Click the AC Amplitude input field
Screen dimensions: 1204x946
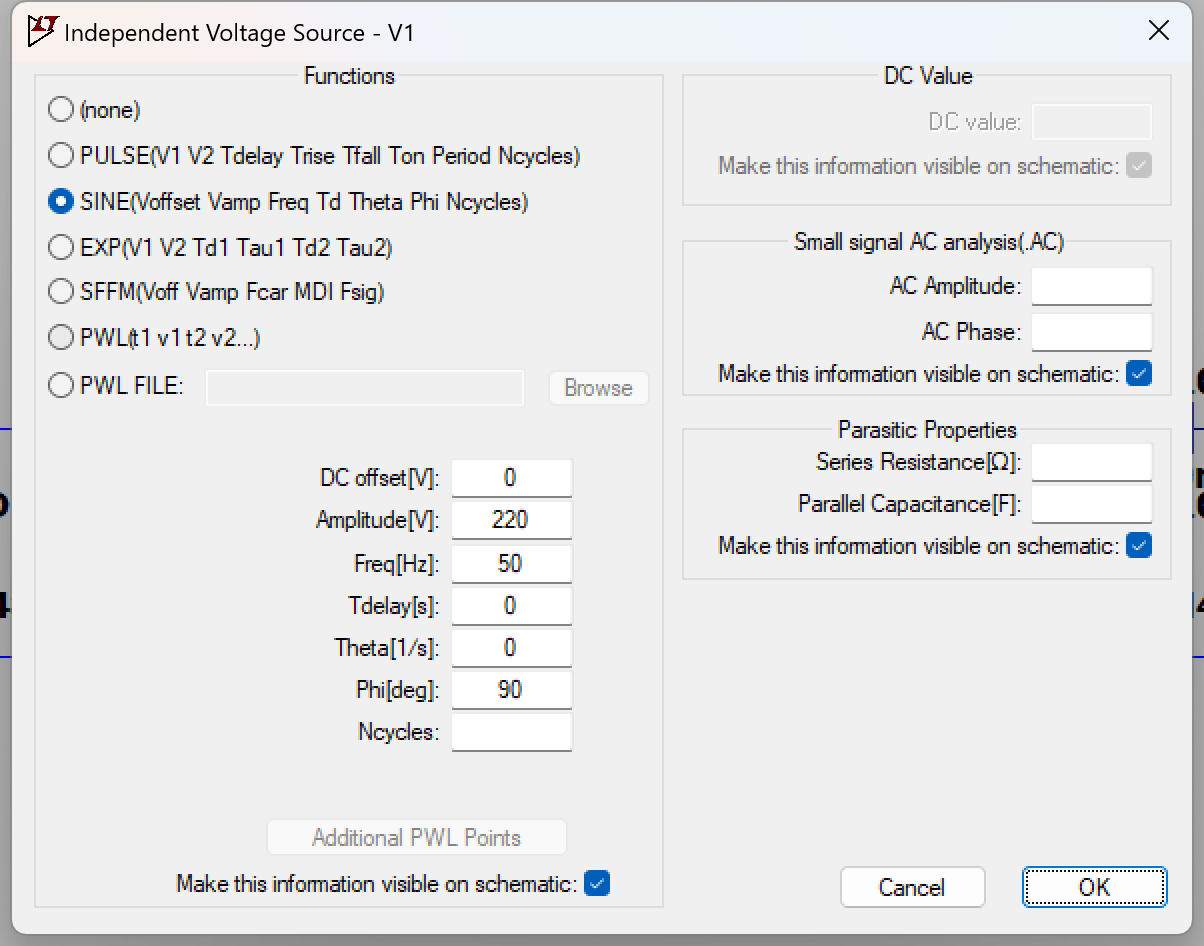(x=1091, y=286)
